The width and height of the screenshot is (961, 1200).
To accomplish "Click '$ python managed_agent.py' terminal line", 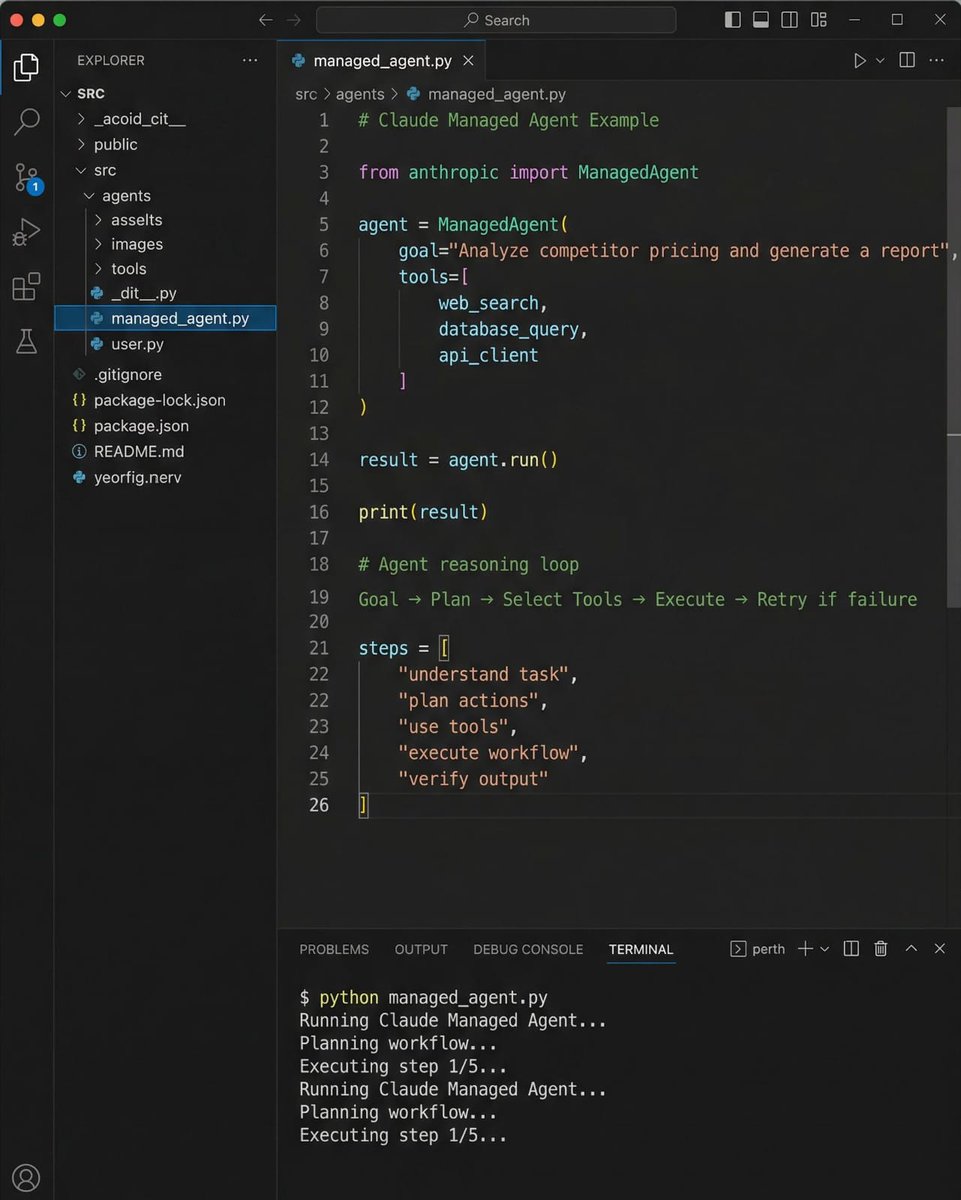I will click(x=423, y=998).
